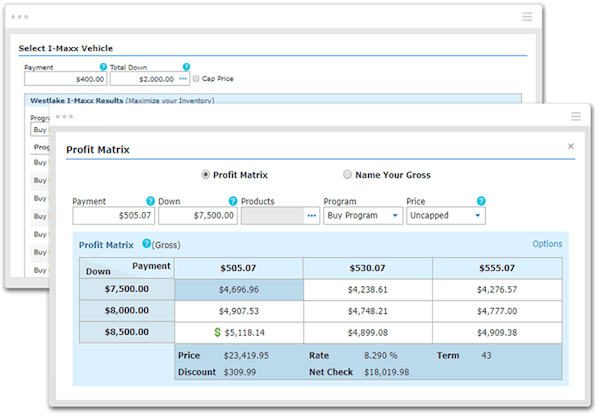Open hamburger menu of the back window
The image size is (600, 416).
[x=527, y=17]
